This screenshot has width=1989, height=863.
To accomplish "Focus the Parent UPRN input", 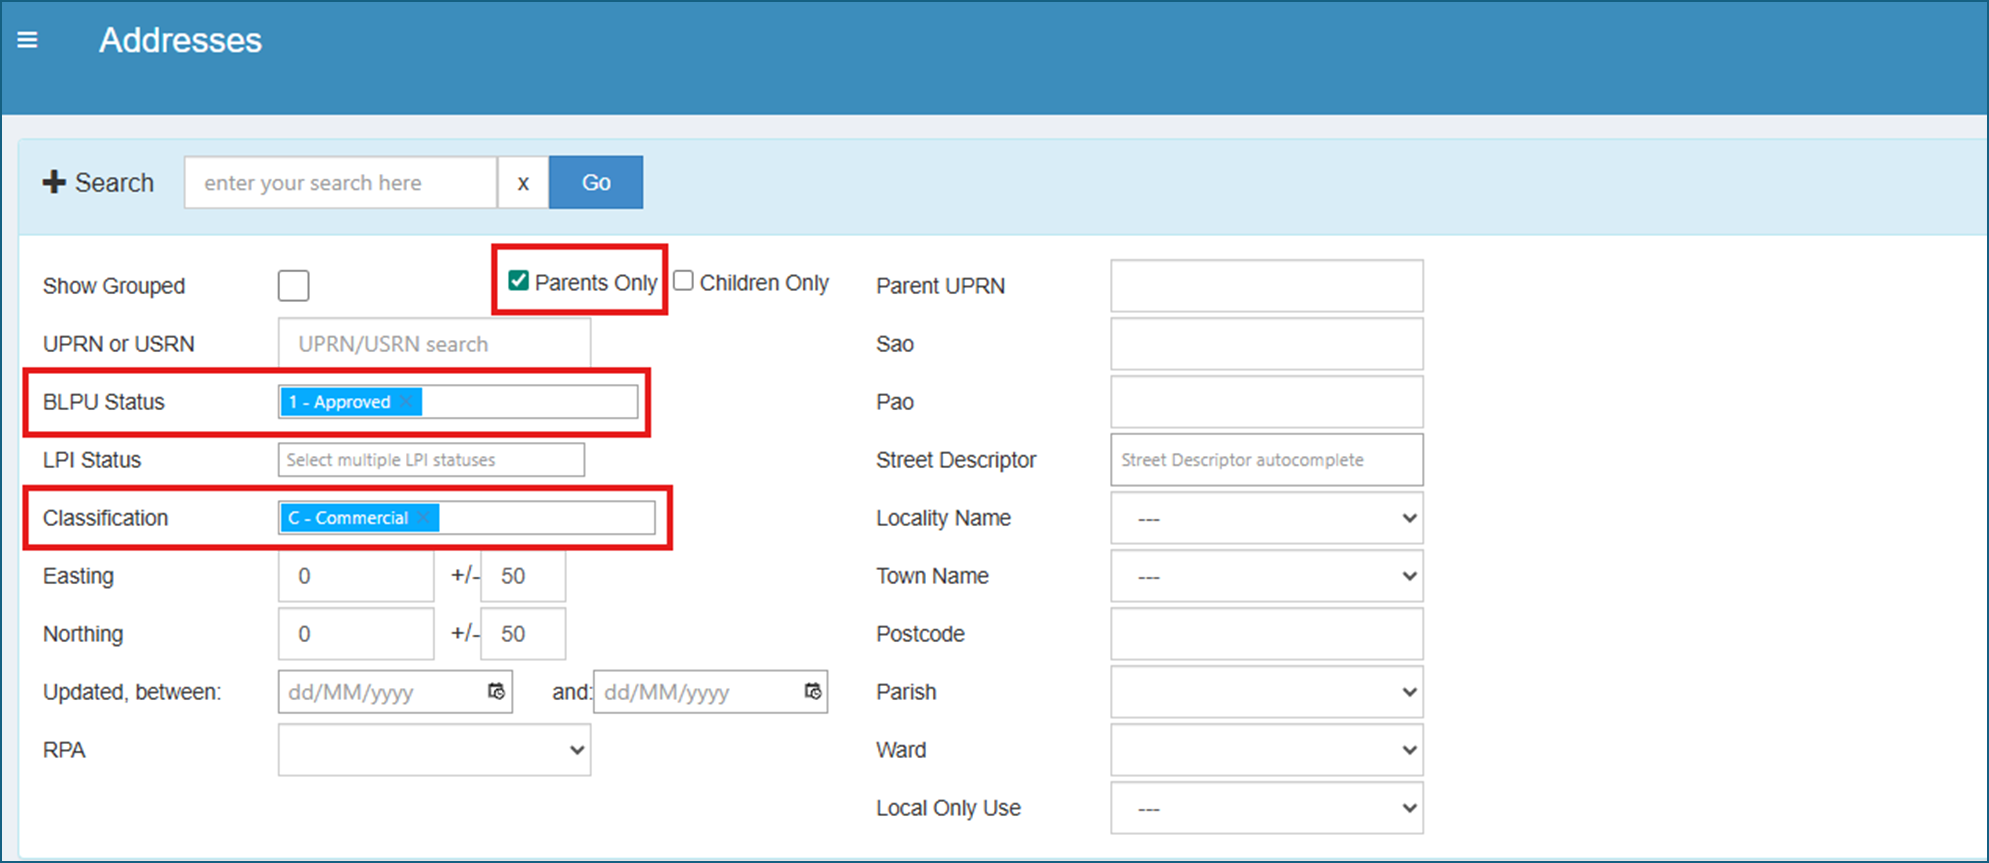I will click(x=1267, y=286).
